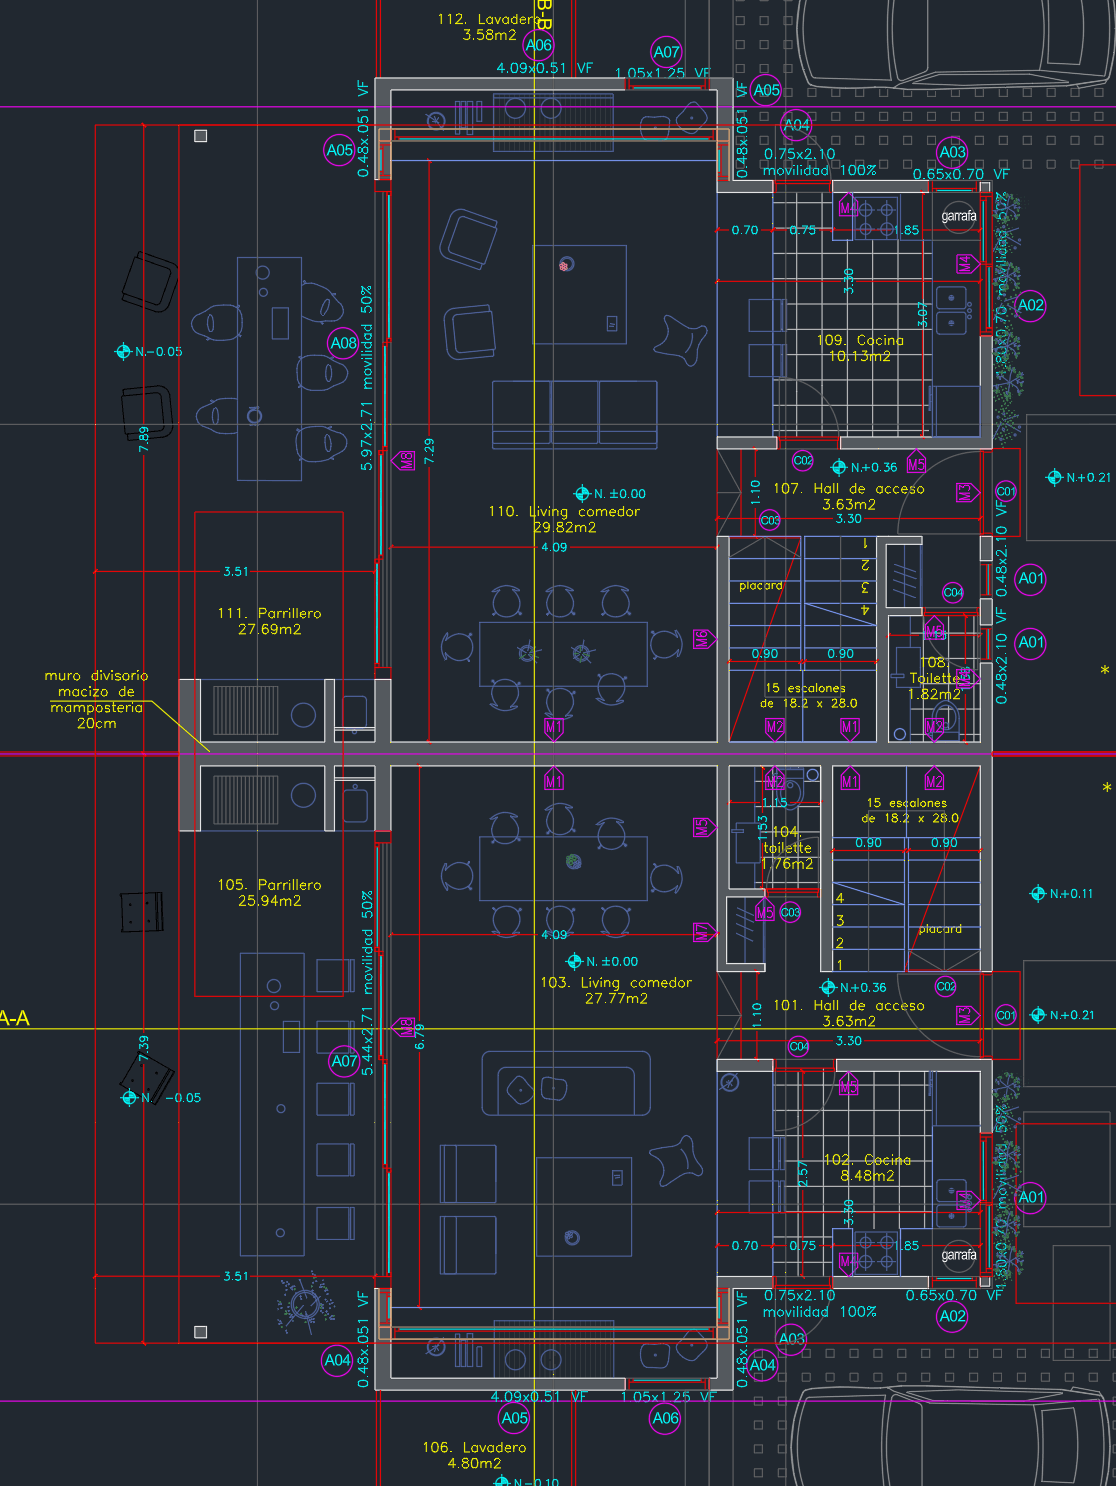1116x1486 pixels.
Task: Click the 'N.+0.36' level in Hall 101
Action: click(x=854, y=987)
